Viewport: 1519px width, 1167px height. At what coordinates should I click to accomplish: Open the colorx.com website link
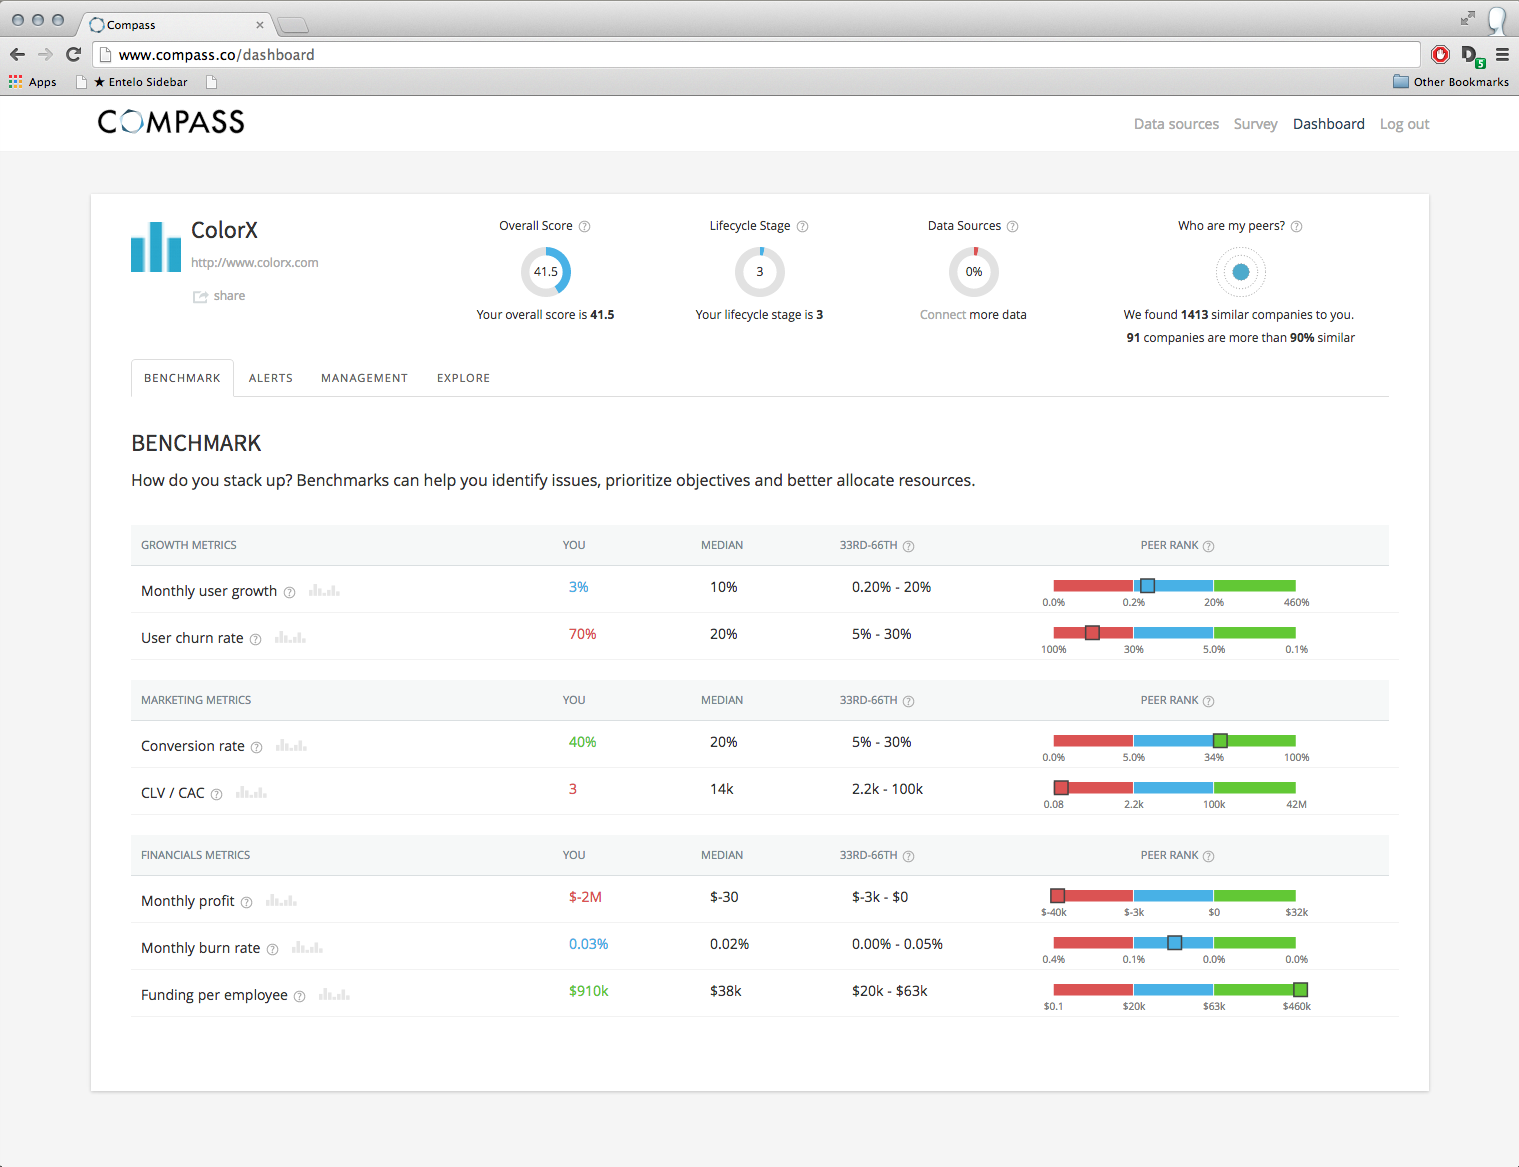[x=255, y=263]
